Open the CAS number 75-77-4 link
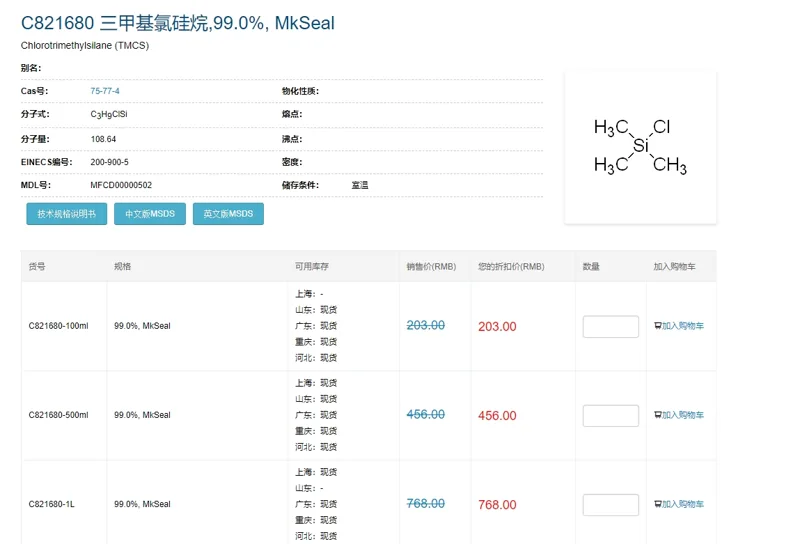Viewport: 800px width, 544px height. 105,91
